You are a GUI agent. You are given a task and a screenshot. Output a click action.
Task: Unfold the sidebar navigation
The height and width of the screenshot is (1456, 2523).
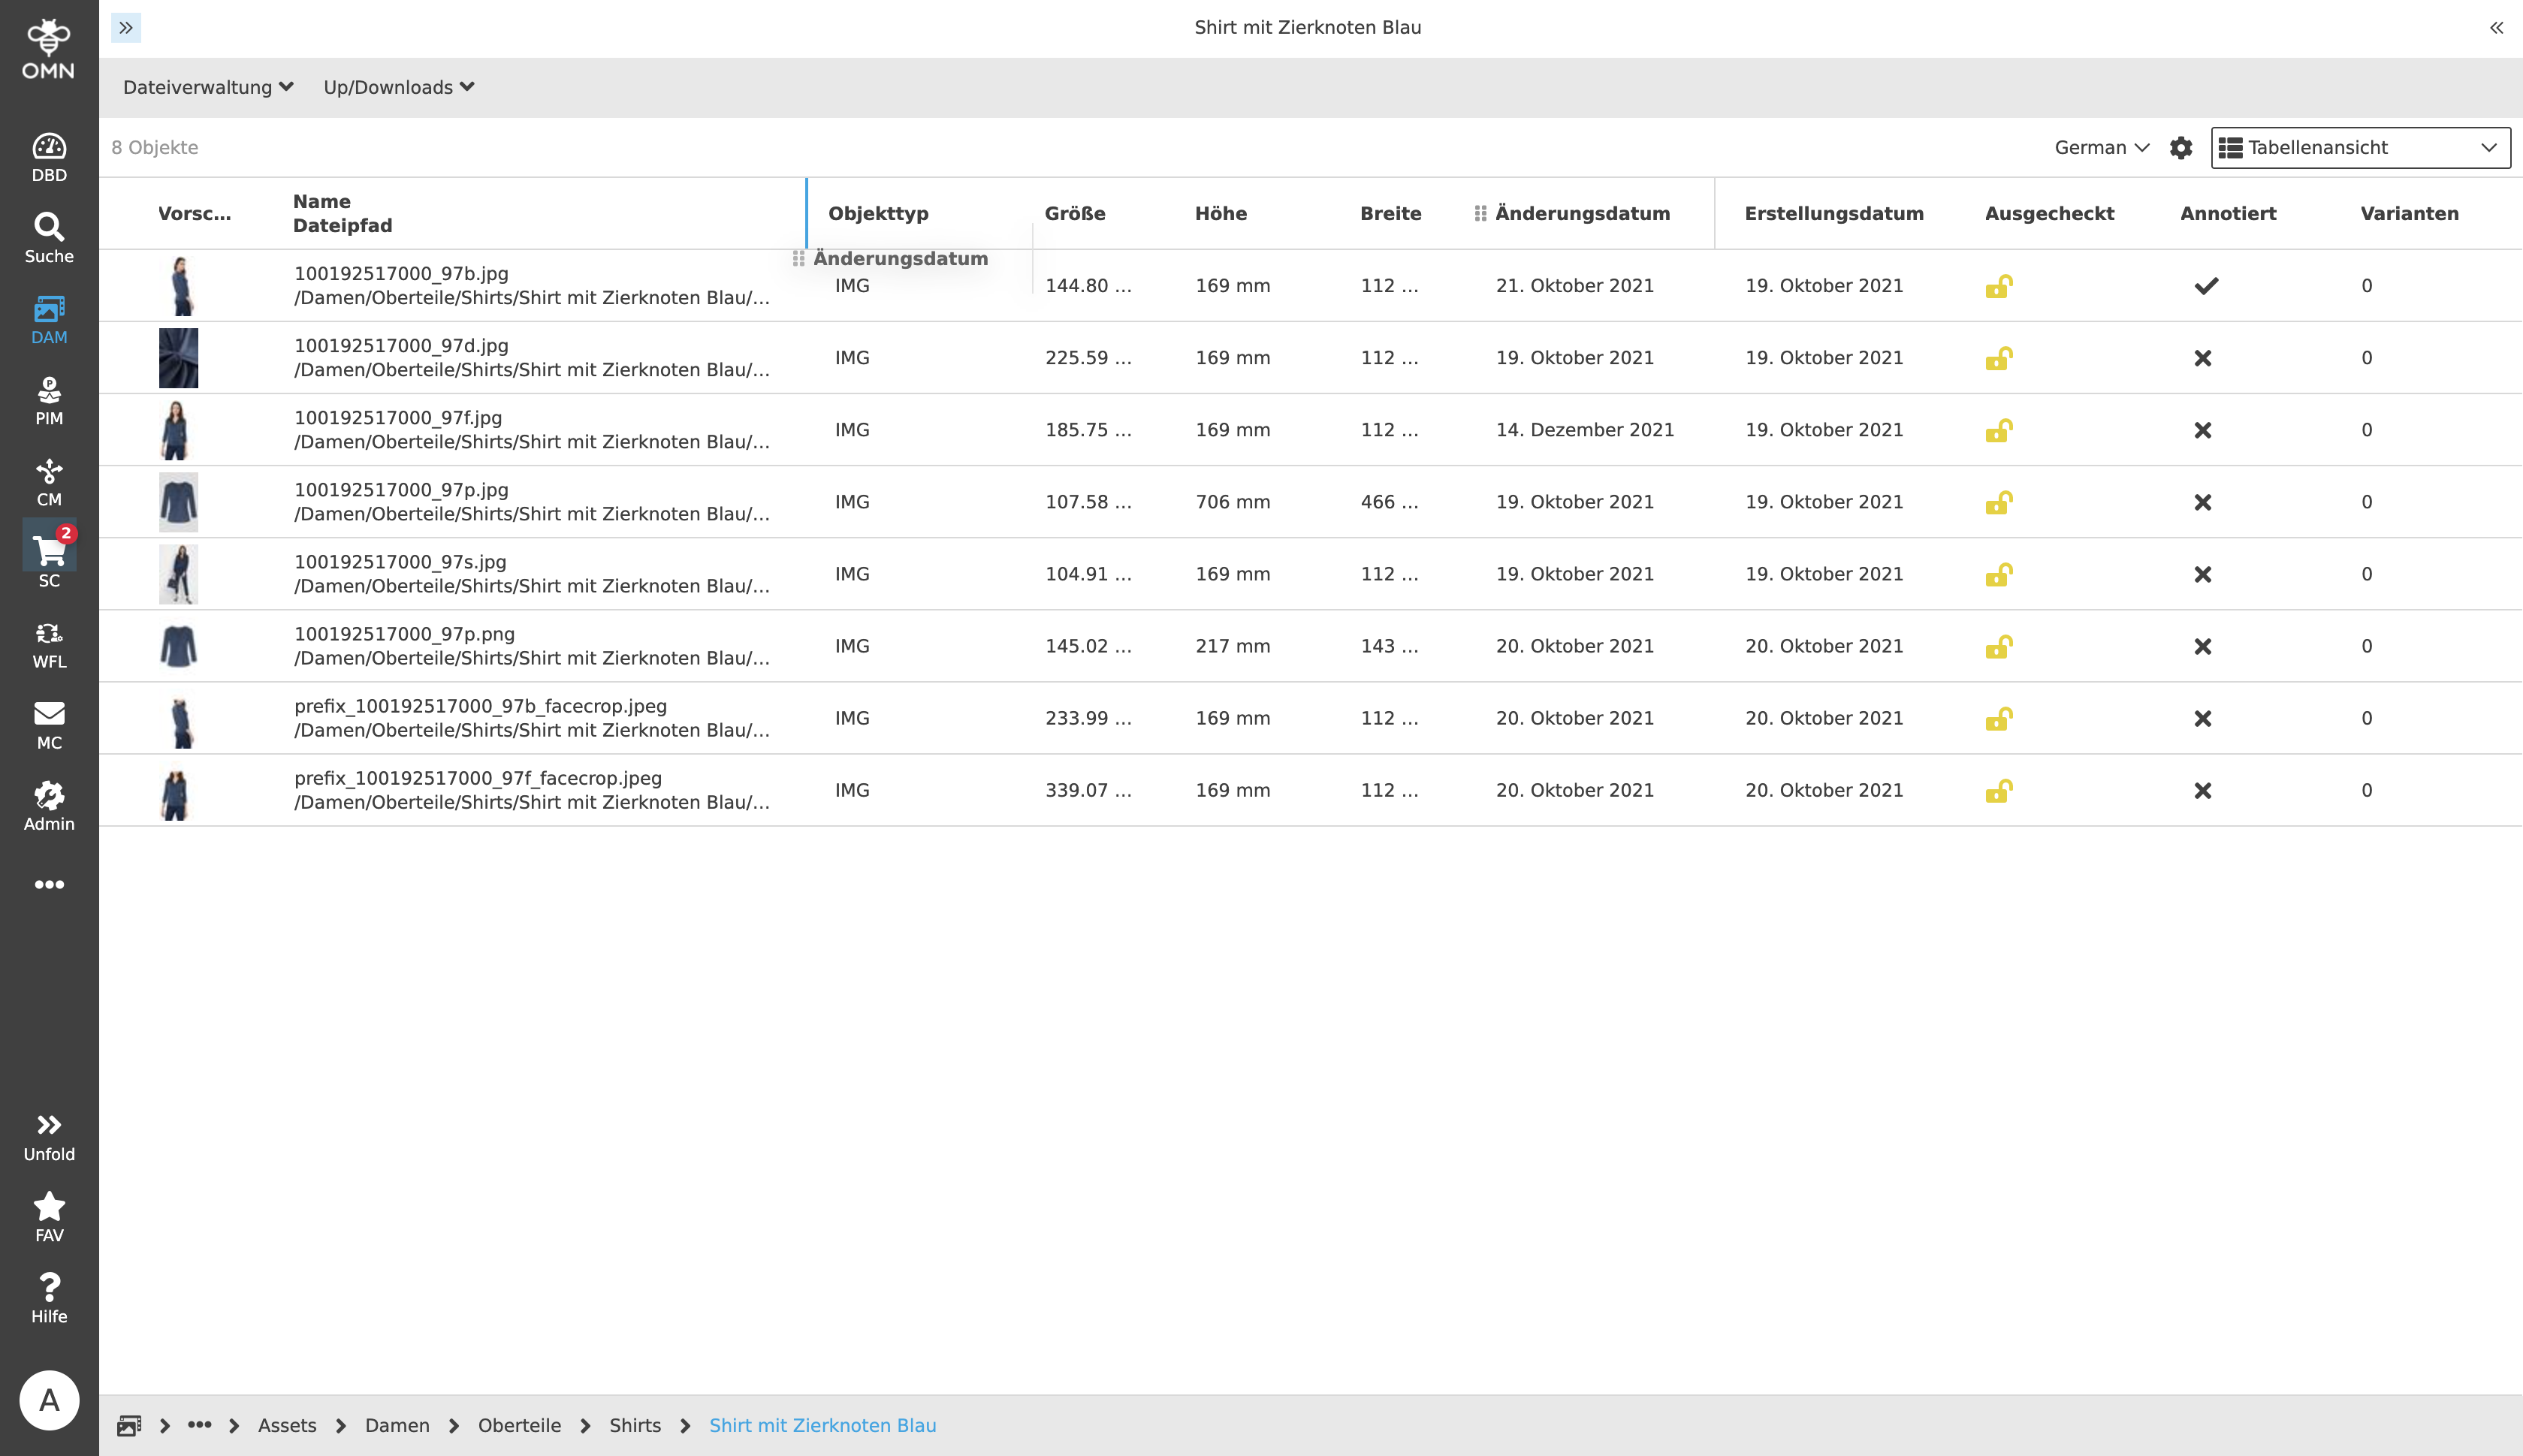(49, 1136)
